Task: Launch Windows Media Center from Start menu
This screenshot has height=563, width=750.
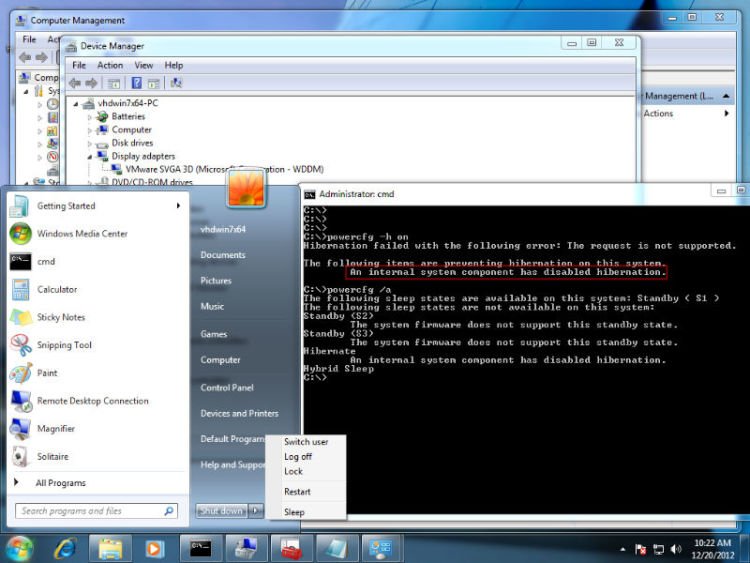Action: [94, 234]
